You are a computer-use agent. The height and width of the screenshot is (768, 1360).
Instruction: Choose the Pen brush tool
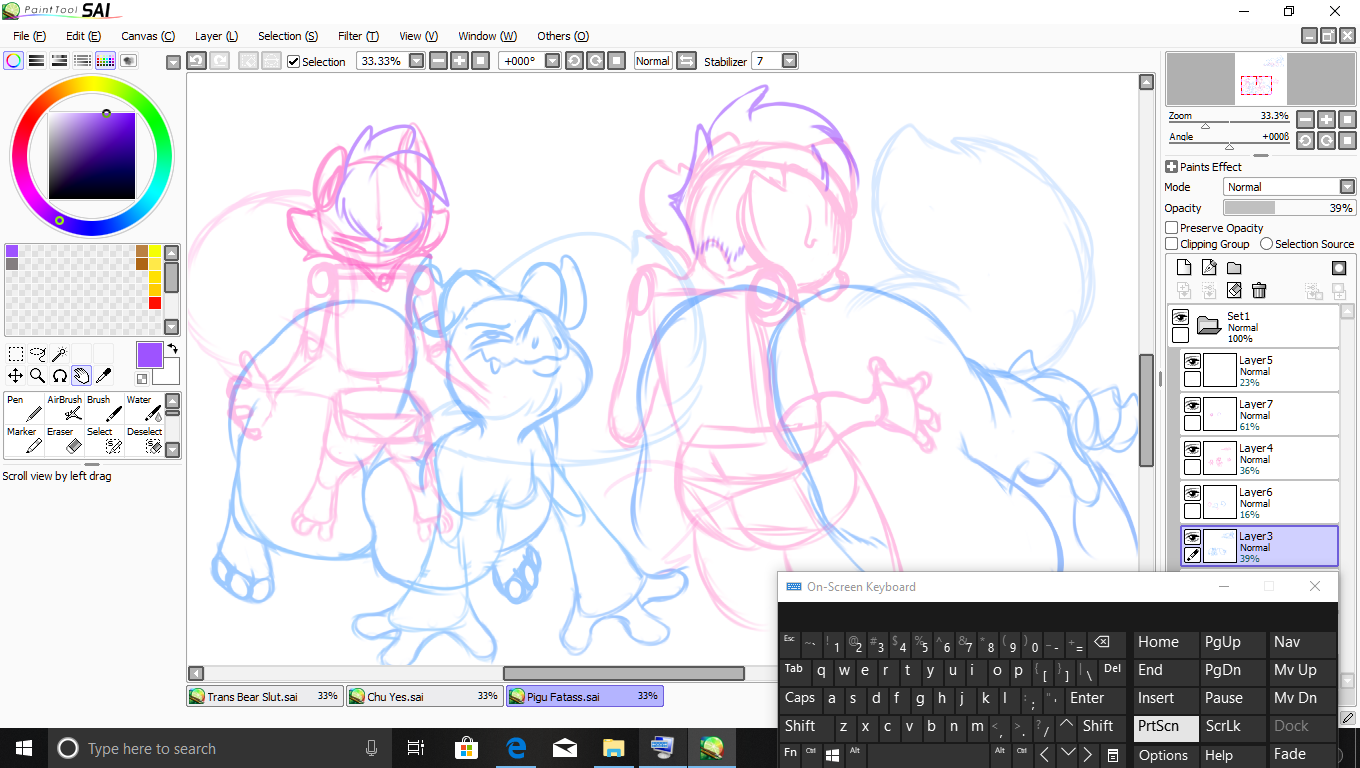coord(24,407)
